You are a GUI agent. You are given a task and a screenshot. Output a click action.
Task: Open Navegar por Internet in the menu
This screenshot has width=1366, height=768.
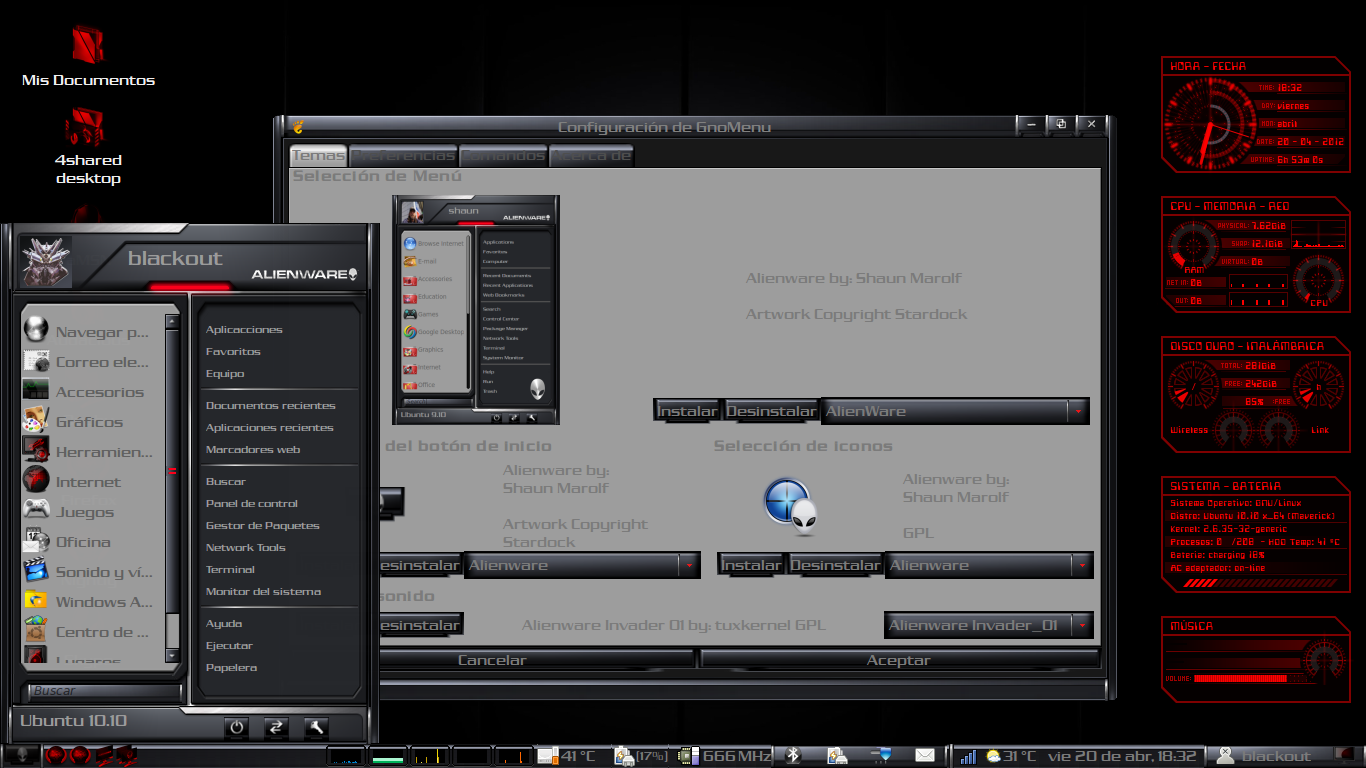point(87,332)
